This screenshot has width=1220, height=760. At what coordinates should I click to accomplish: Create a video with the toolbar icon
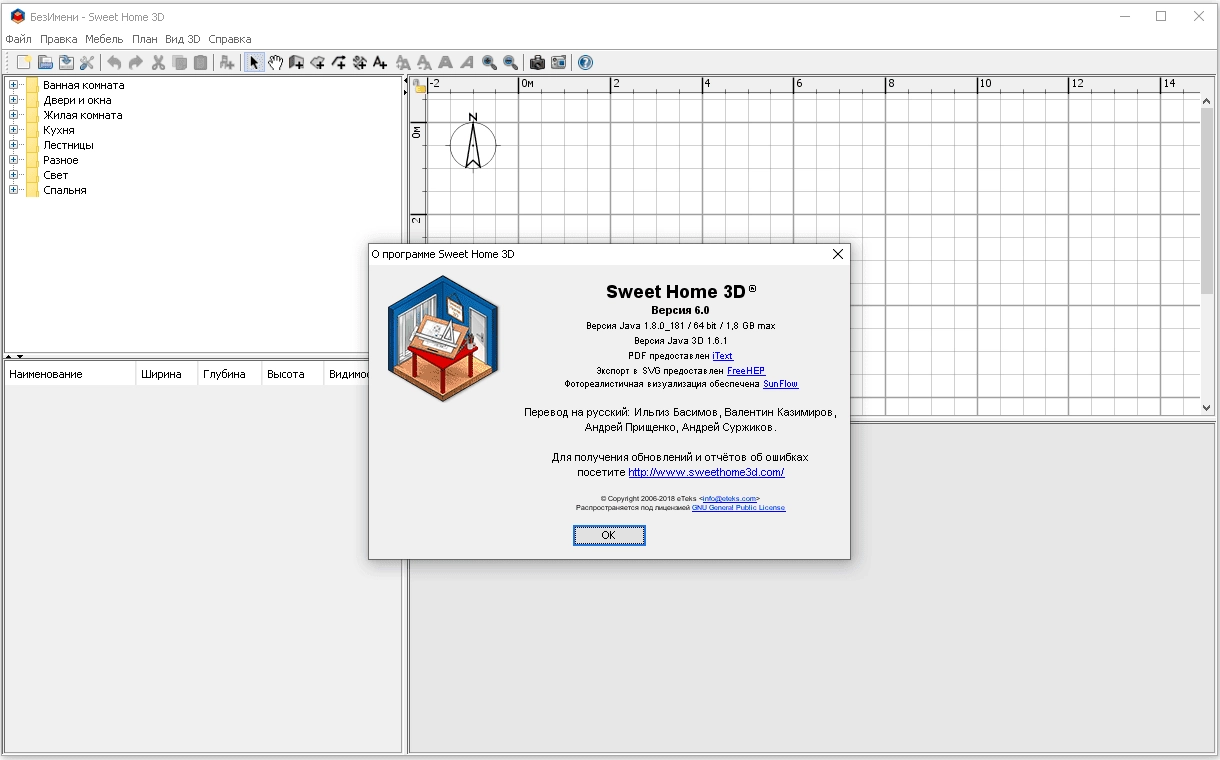point(558,63)
